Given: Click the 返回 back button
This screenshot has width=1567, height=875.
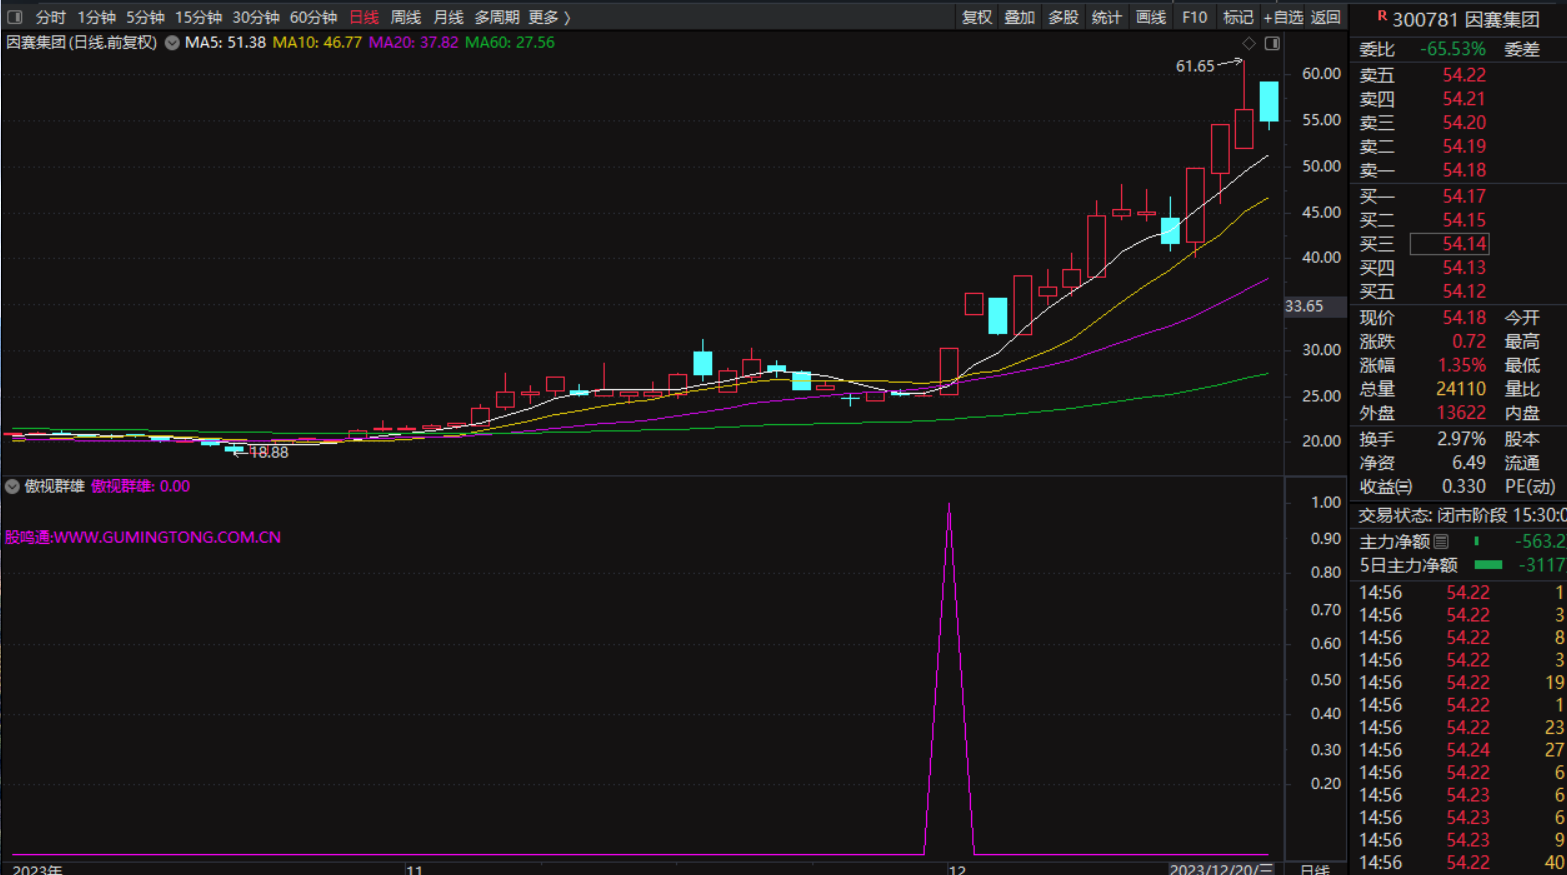Looking at the screenshot, I should point(1325,17).
